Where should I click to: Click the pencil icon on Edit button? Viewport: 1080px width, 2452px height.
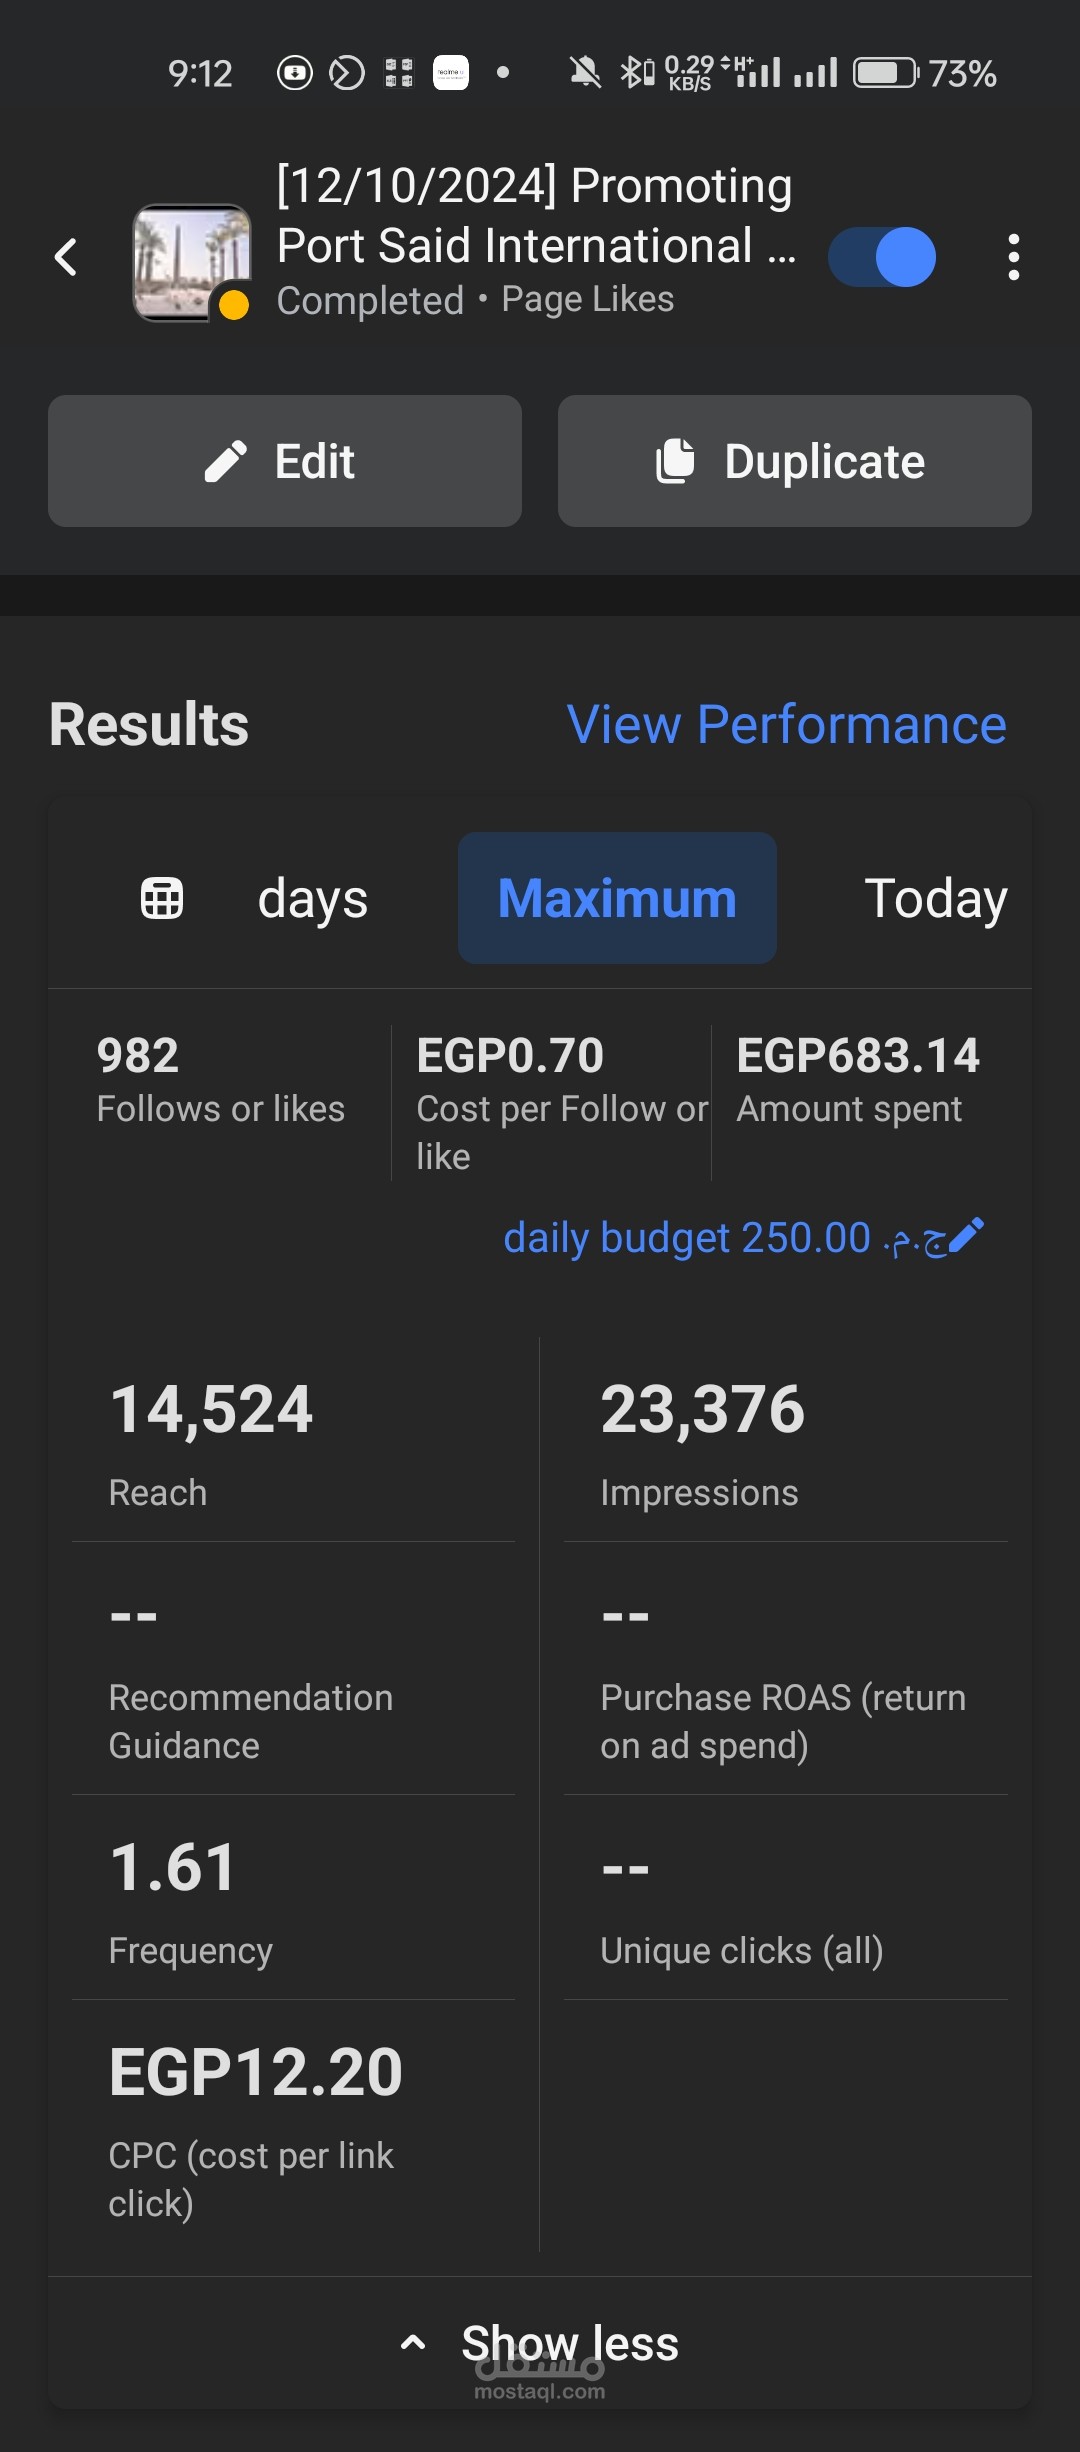(226, 461)
